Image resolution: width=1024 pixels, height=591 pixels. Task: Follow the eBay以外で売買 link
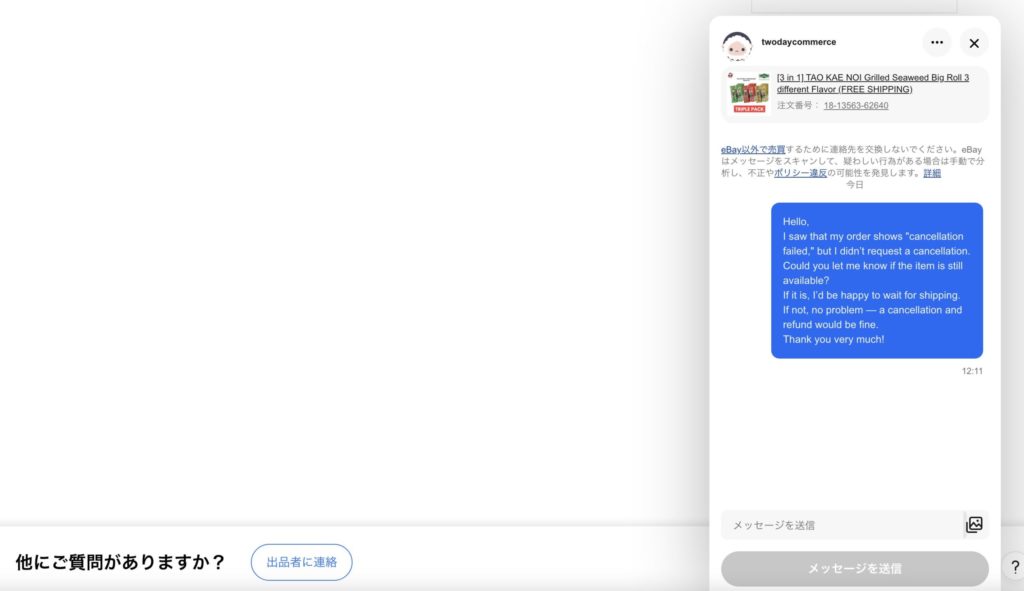[x=753, y=150]
